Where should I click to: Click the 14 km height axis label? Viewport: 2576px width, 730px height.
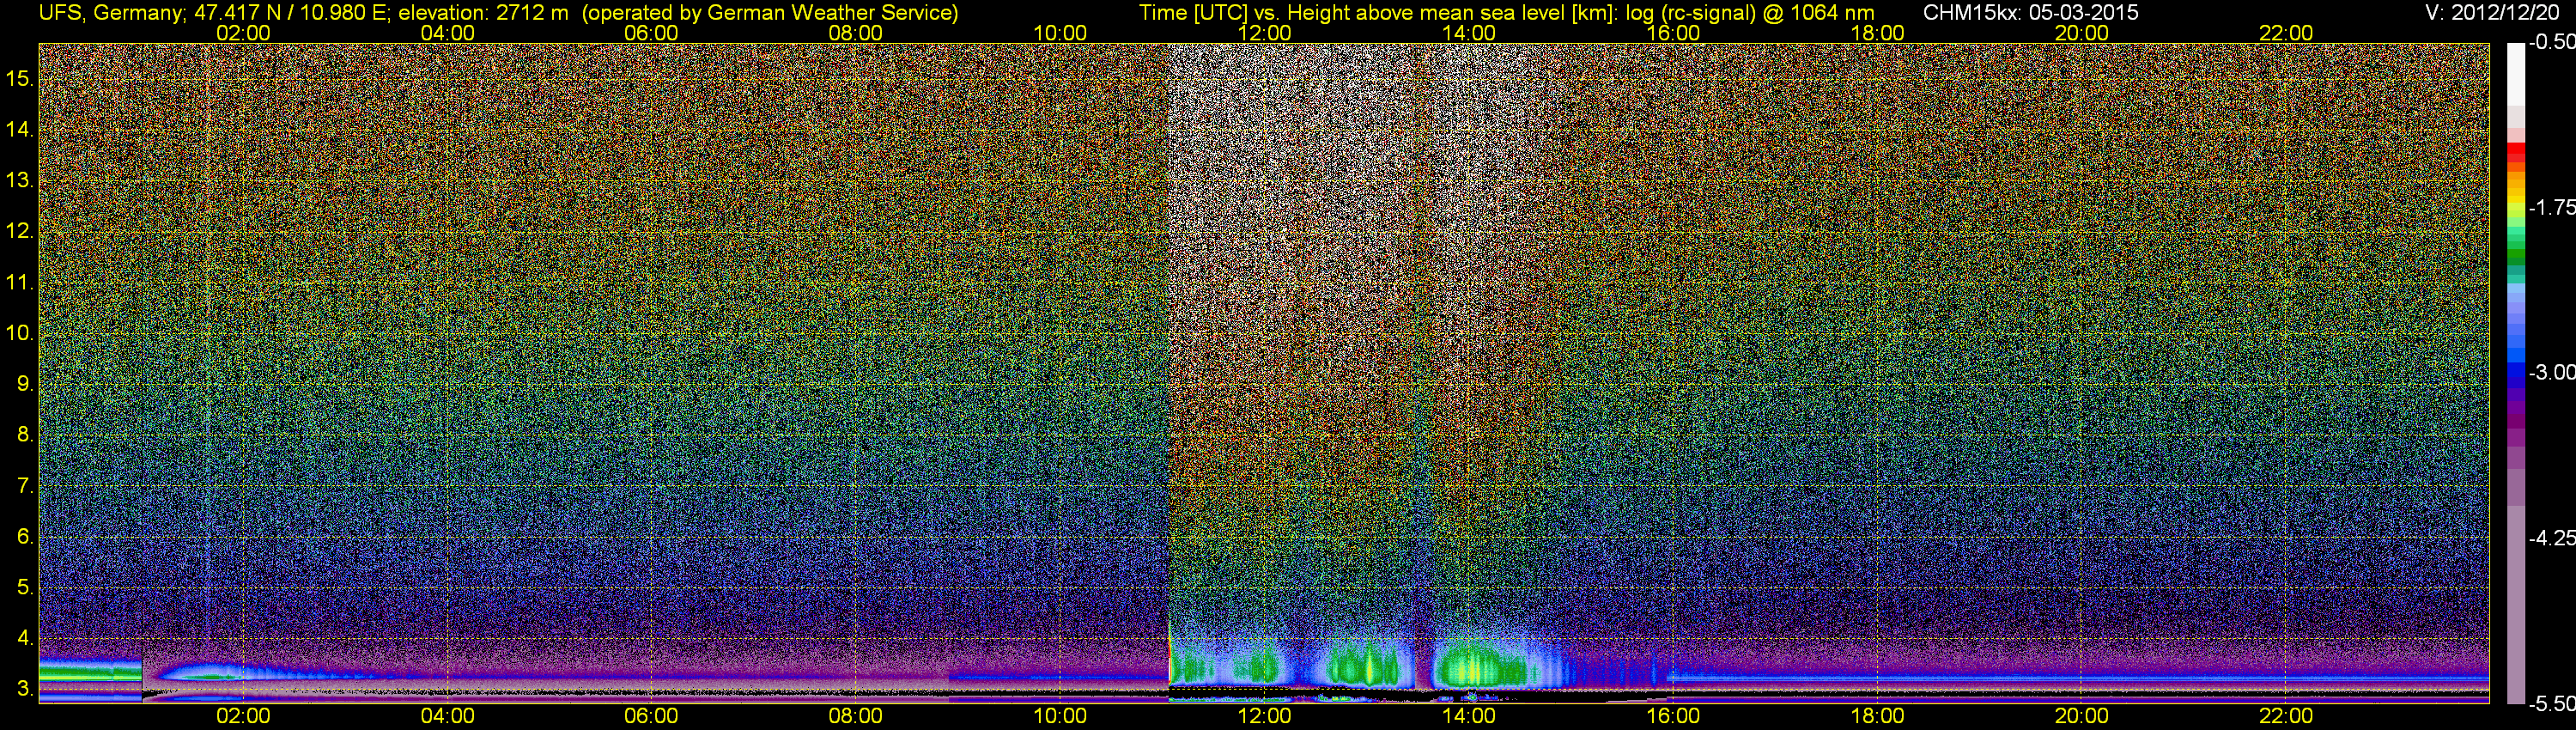click(20, 129)
